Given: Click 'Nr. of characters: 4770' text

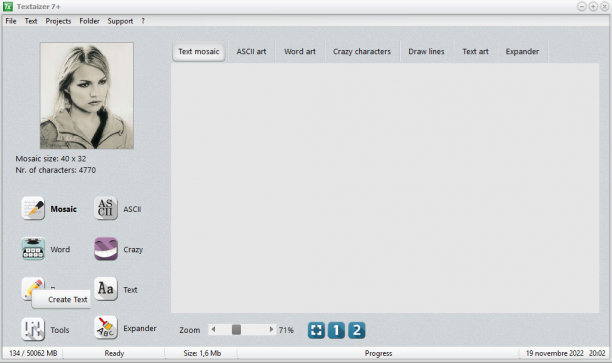Looking at the screenshot, I should tap(55, 170).
